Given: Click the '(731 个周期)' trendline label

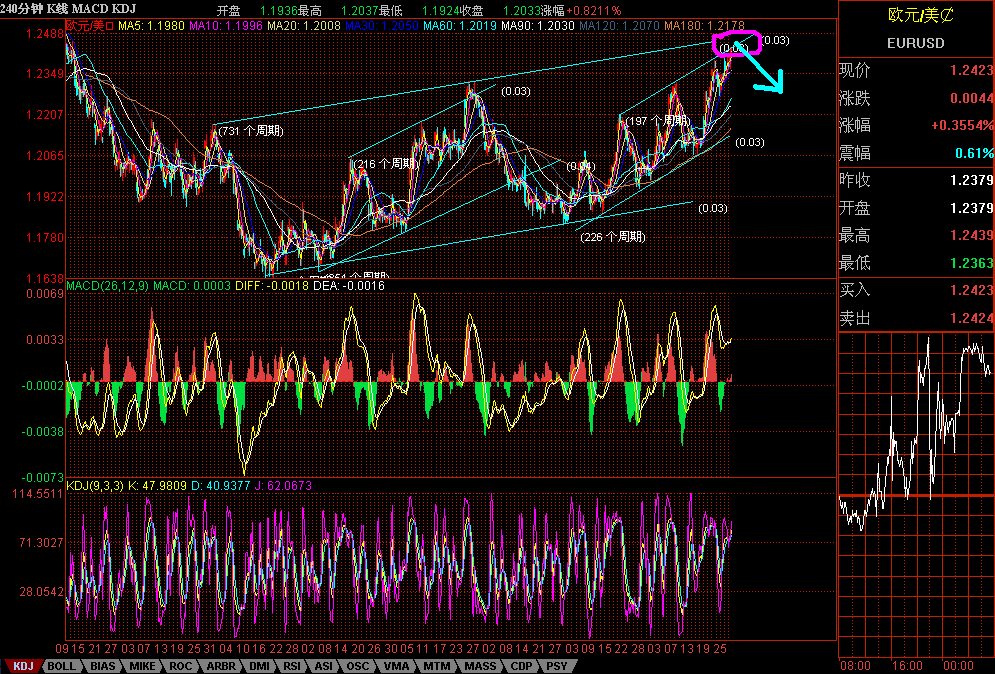Looking at the screenshot, I should click(x=251, y=131).
